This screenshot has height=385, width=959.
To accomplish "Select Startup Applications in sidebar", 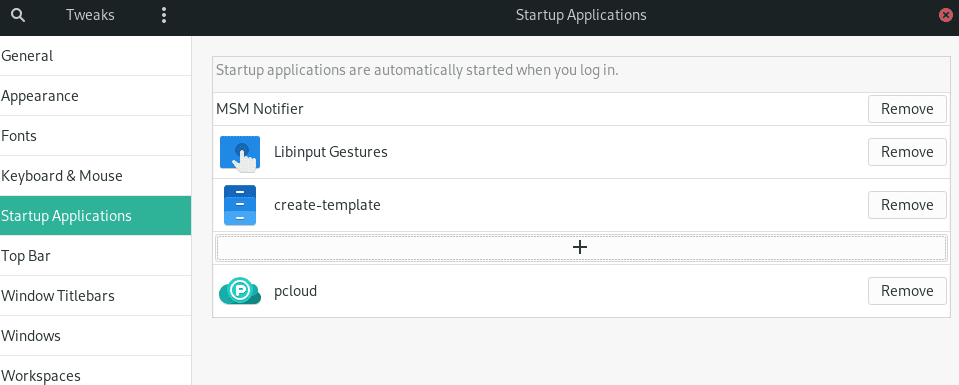I will tap(95, 216).
